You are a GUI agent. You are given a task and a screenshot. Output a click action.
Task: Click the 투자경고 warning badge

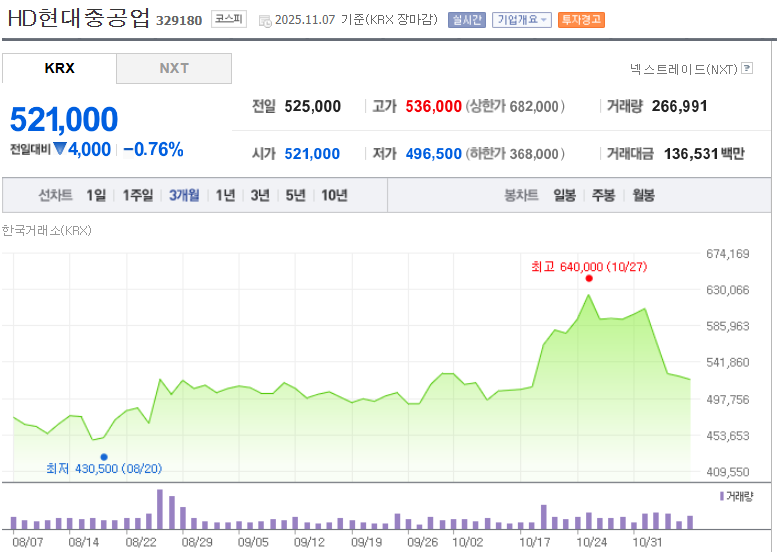point(581,20)
